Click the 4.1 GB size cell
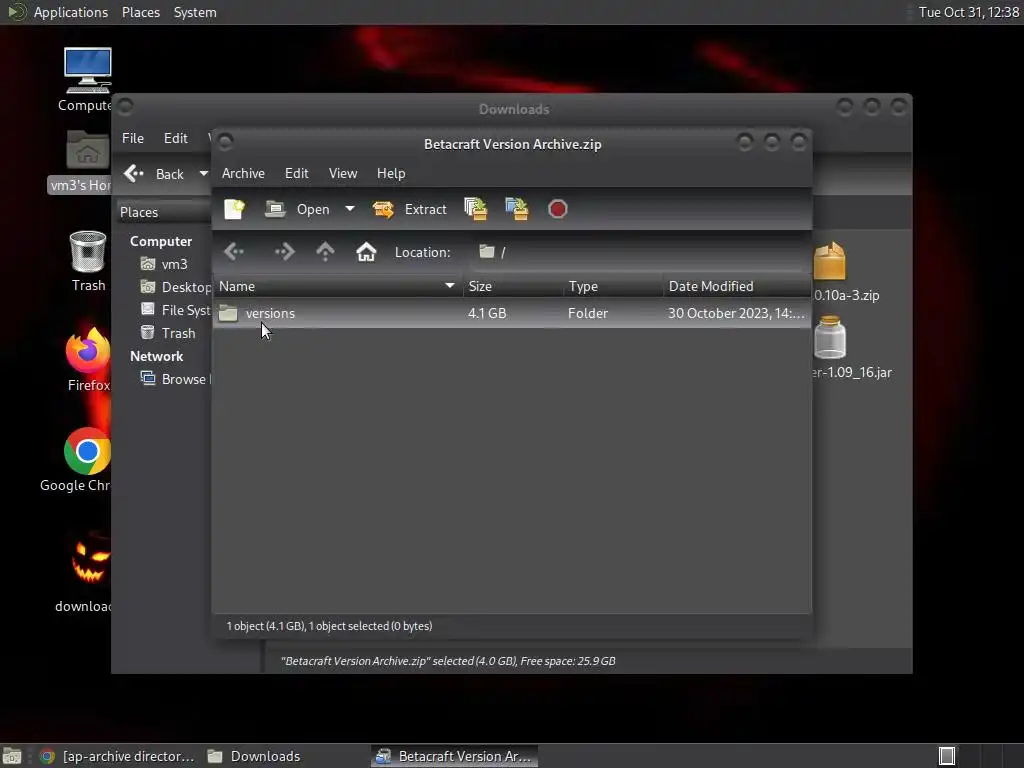The image size is (1024, 768). (487, 313)
